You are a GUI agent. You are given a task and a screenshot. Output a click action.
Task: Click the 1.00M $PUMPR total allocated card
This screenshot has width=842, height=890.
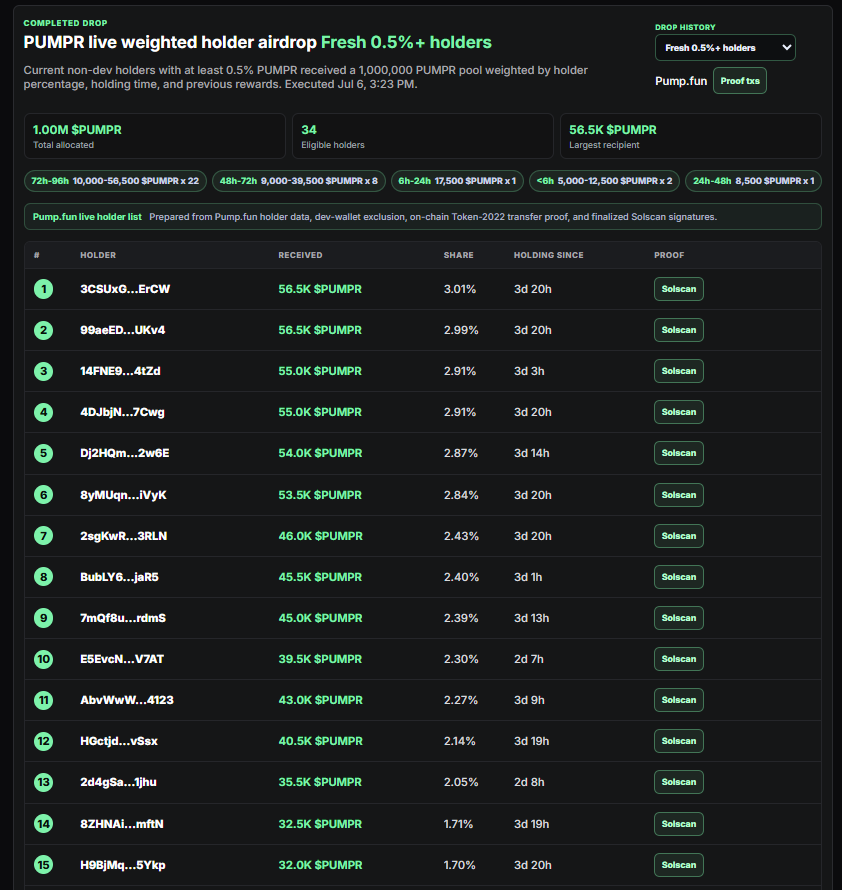click(x=154, y=136)
